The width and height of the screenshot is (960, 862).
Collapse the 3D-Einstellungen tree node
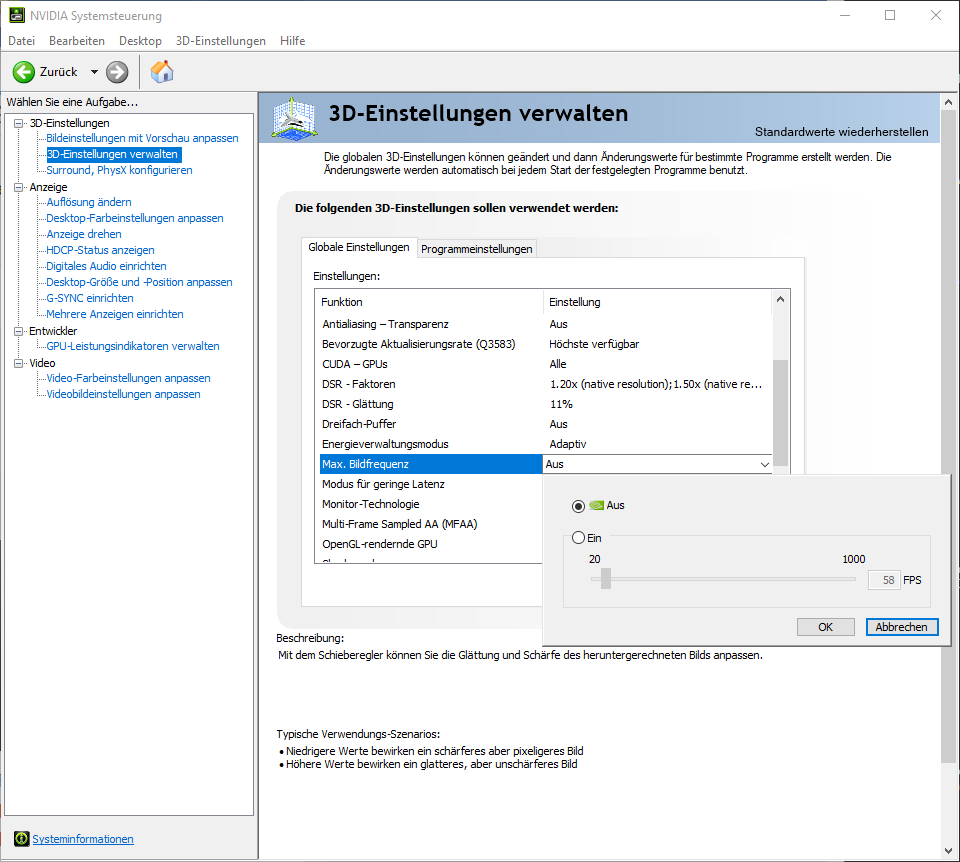[x=18, y=123]
